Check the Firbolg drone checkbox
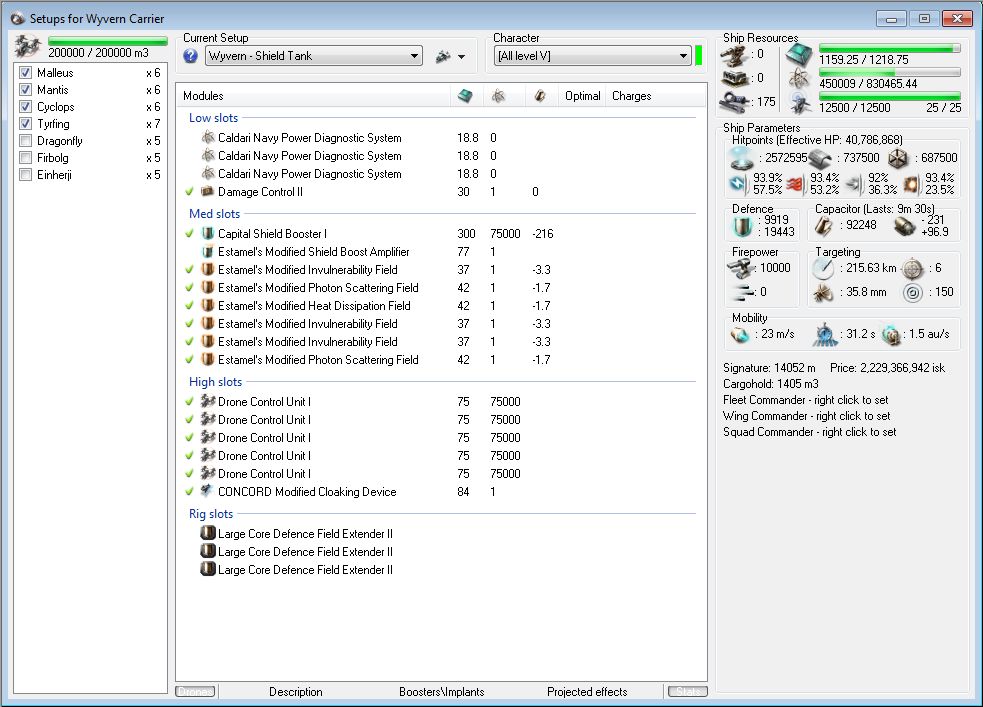Screen dimensions: 983x707 pyautogui.click(x=26, y=157)
